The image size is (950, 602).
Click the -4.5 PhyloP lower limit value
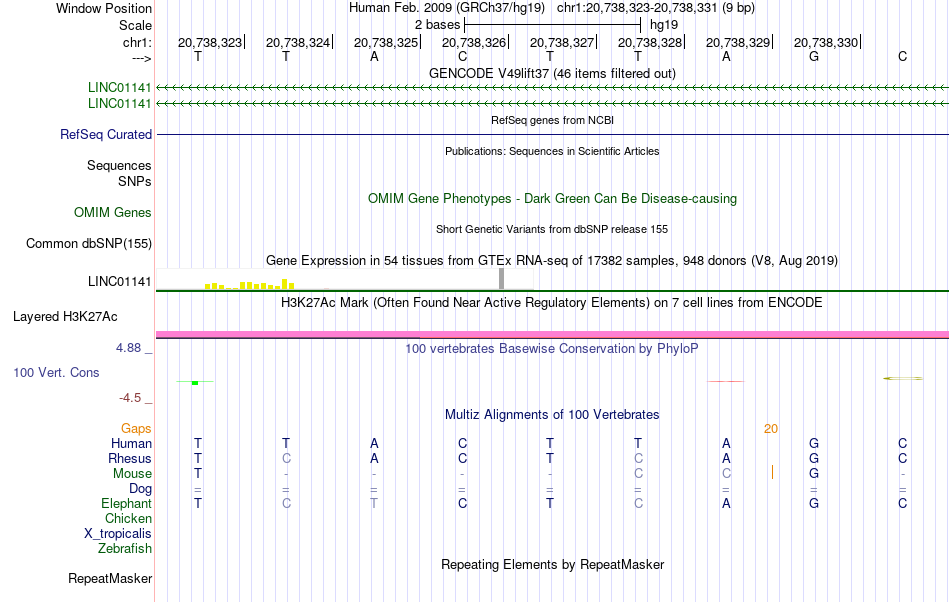(130, 398)
